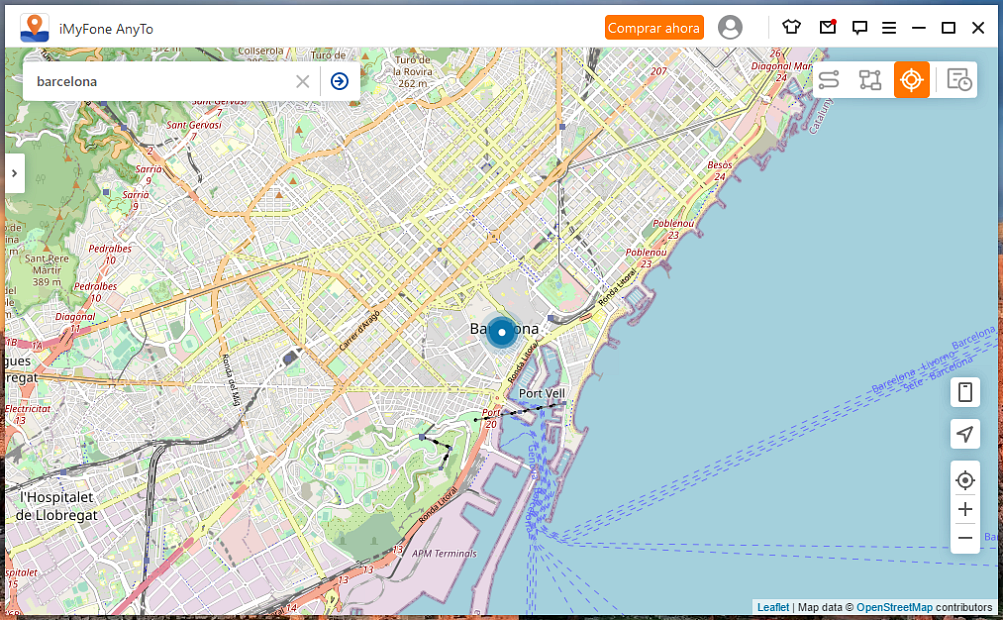Open the feedback chat bubble icon
The height and width of the screenshot is (620, 1003).
coord(859,28)
